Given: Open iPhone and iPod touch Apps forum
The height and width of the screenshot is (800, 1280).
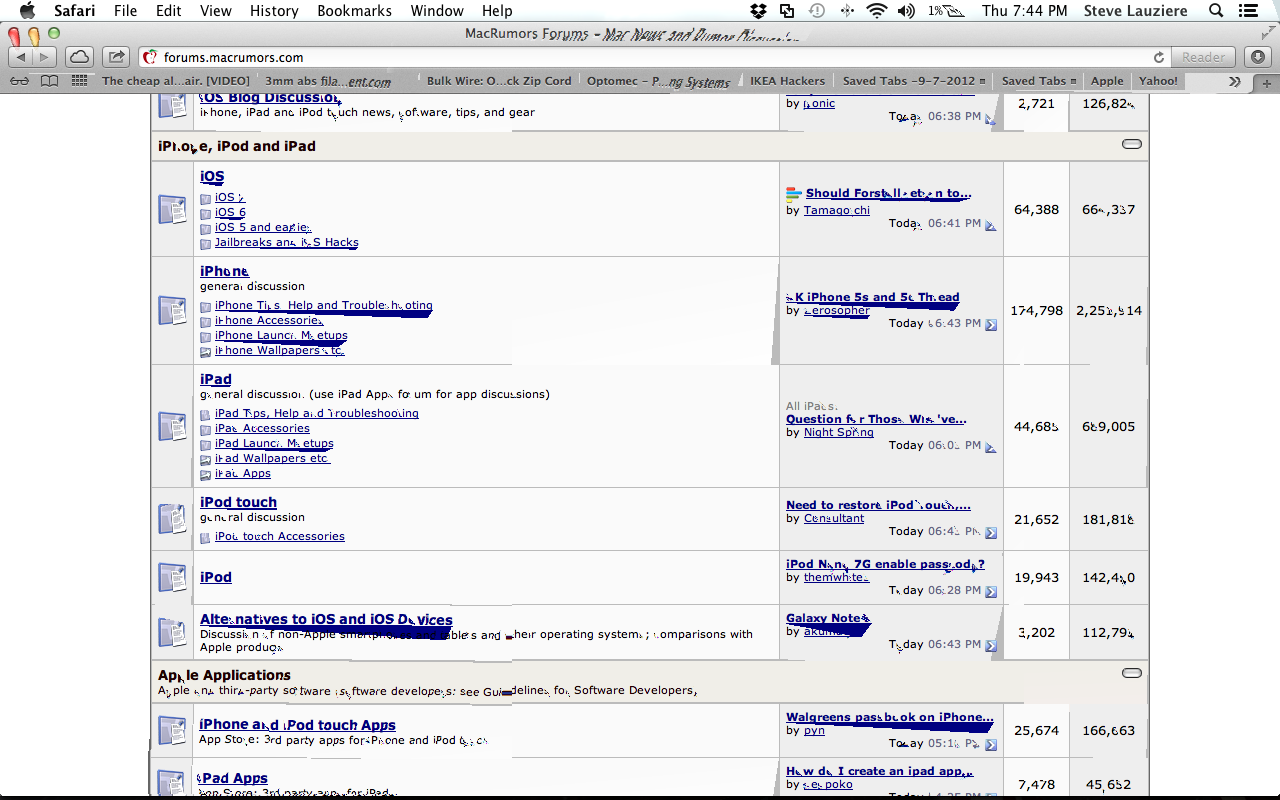Looking at the screenshot, I should tap(297, 725).
